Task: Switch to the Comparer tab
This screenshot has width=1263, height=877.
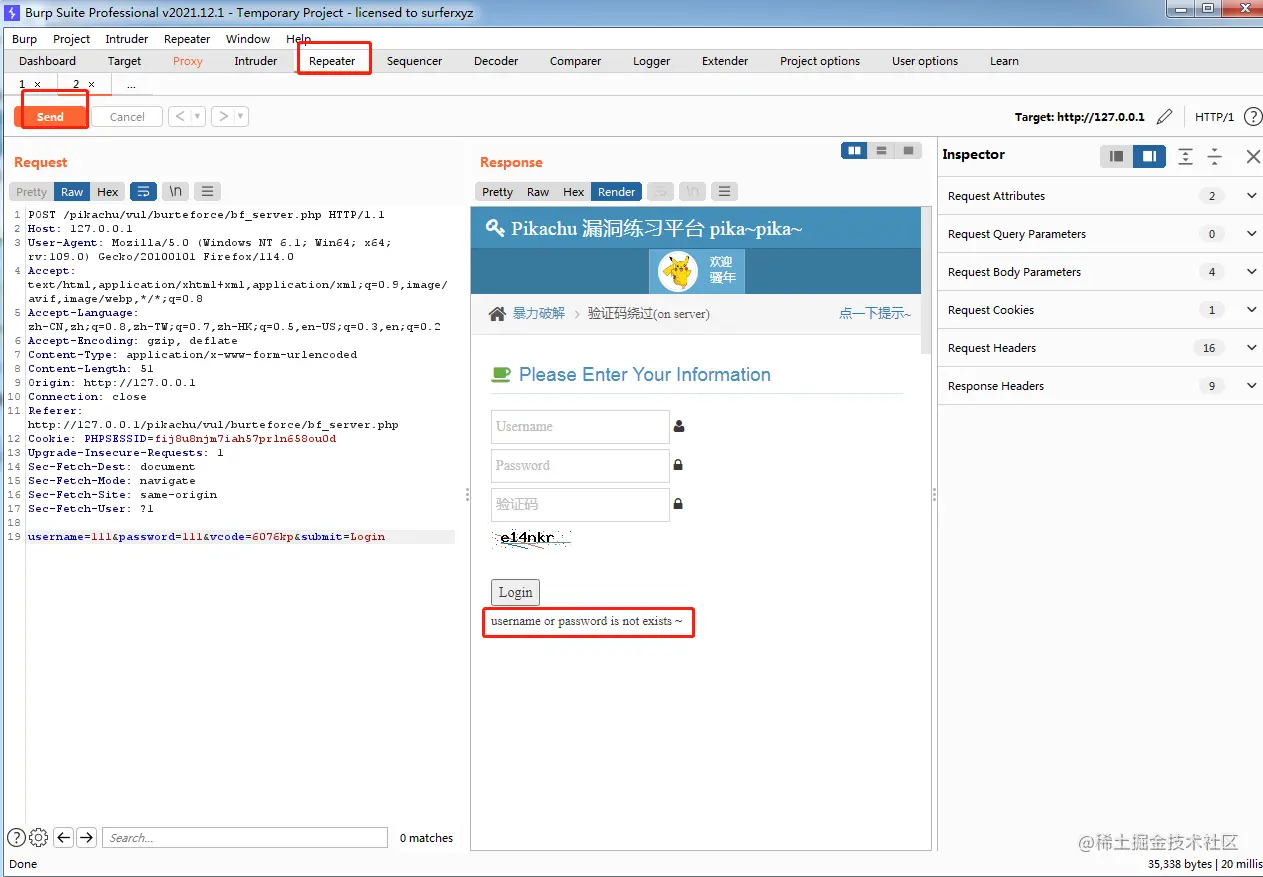Action: pos(576,61)
